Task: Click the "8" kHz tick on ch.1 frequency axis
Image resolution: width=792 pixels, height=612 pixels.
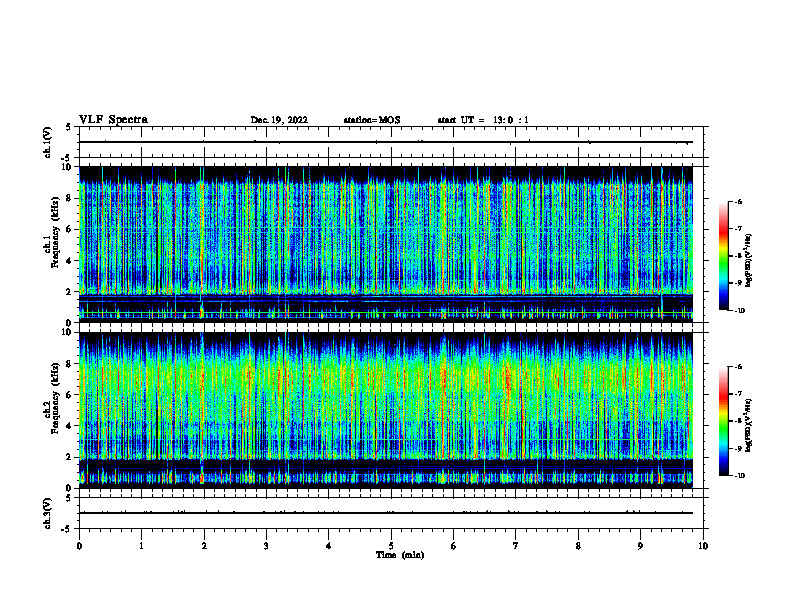Action: click(70, 198)
